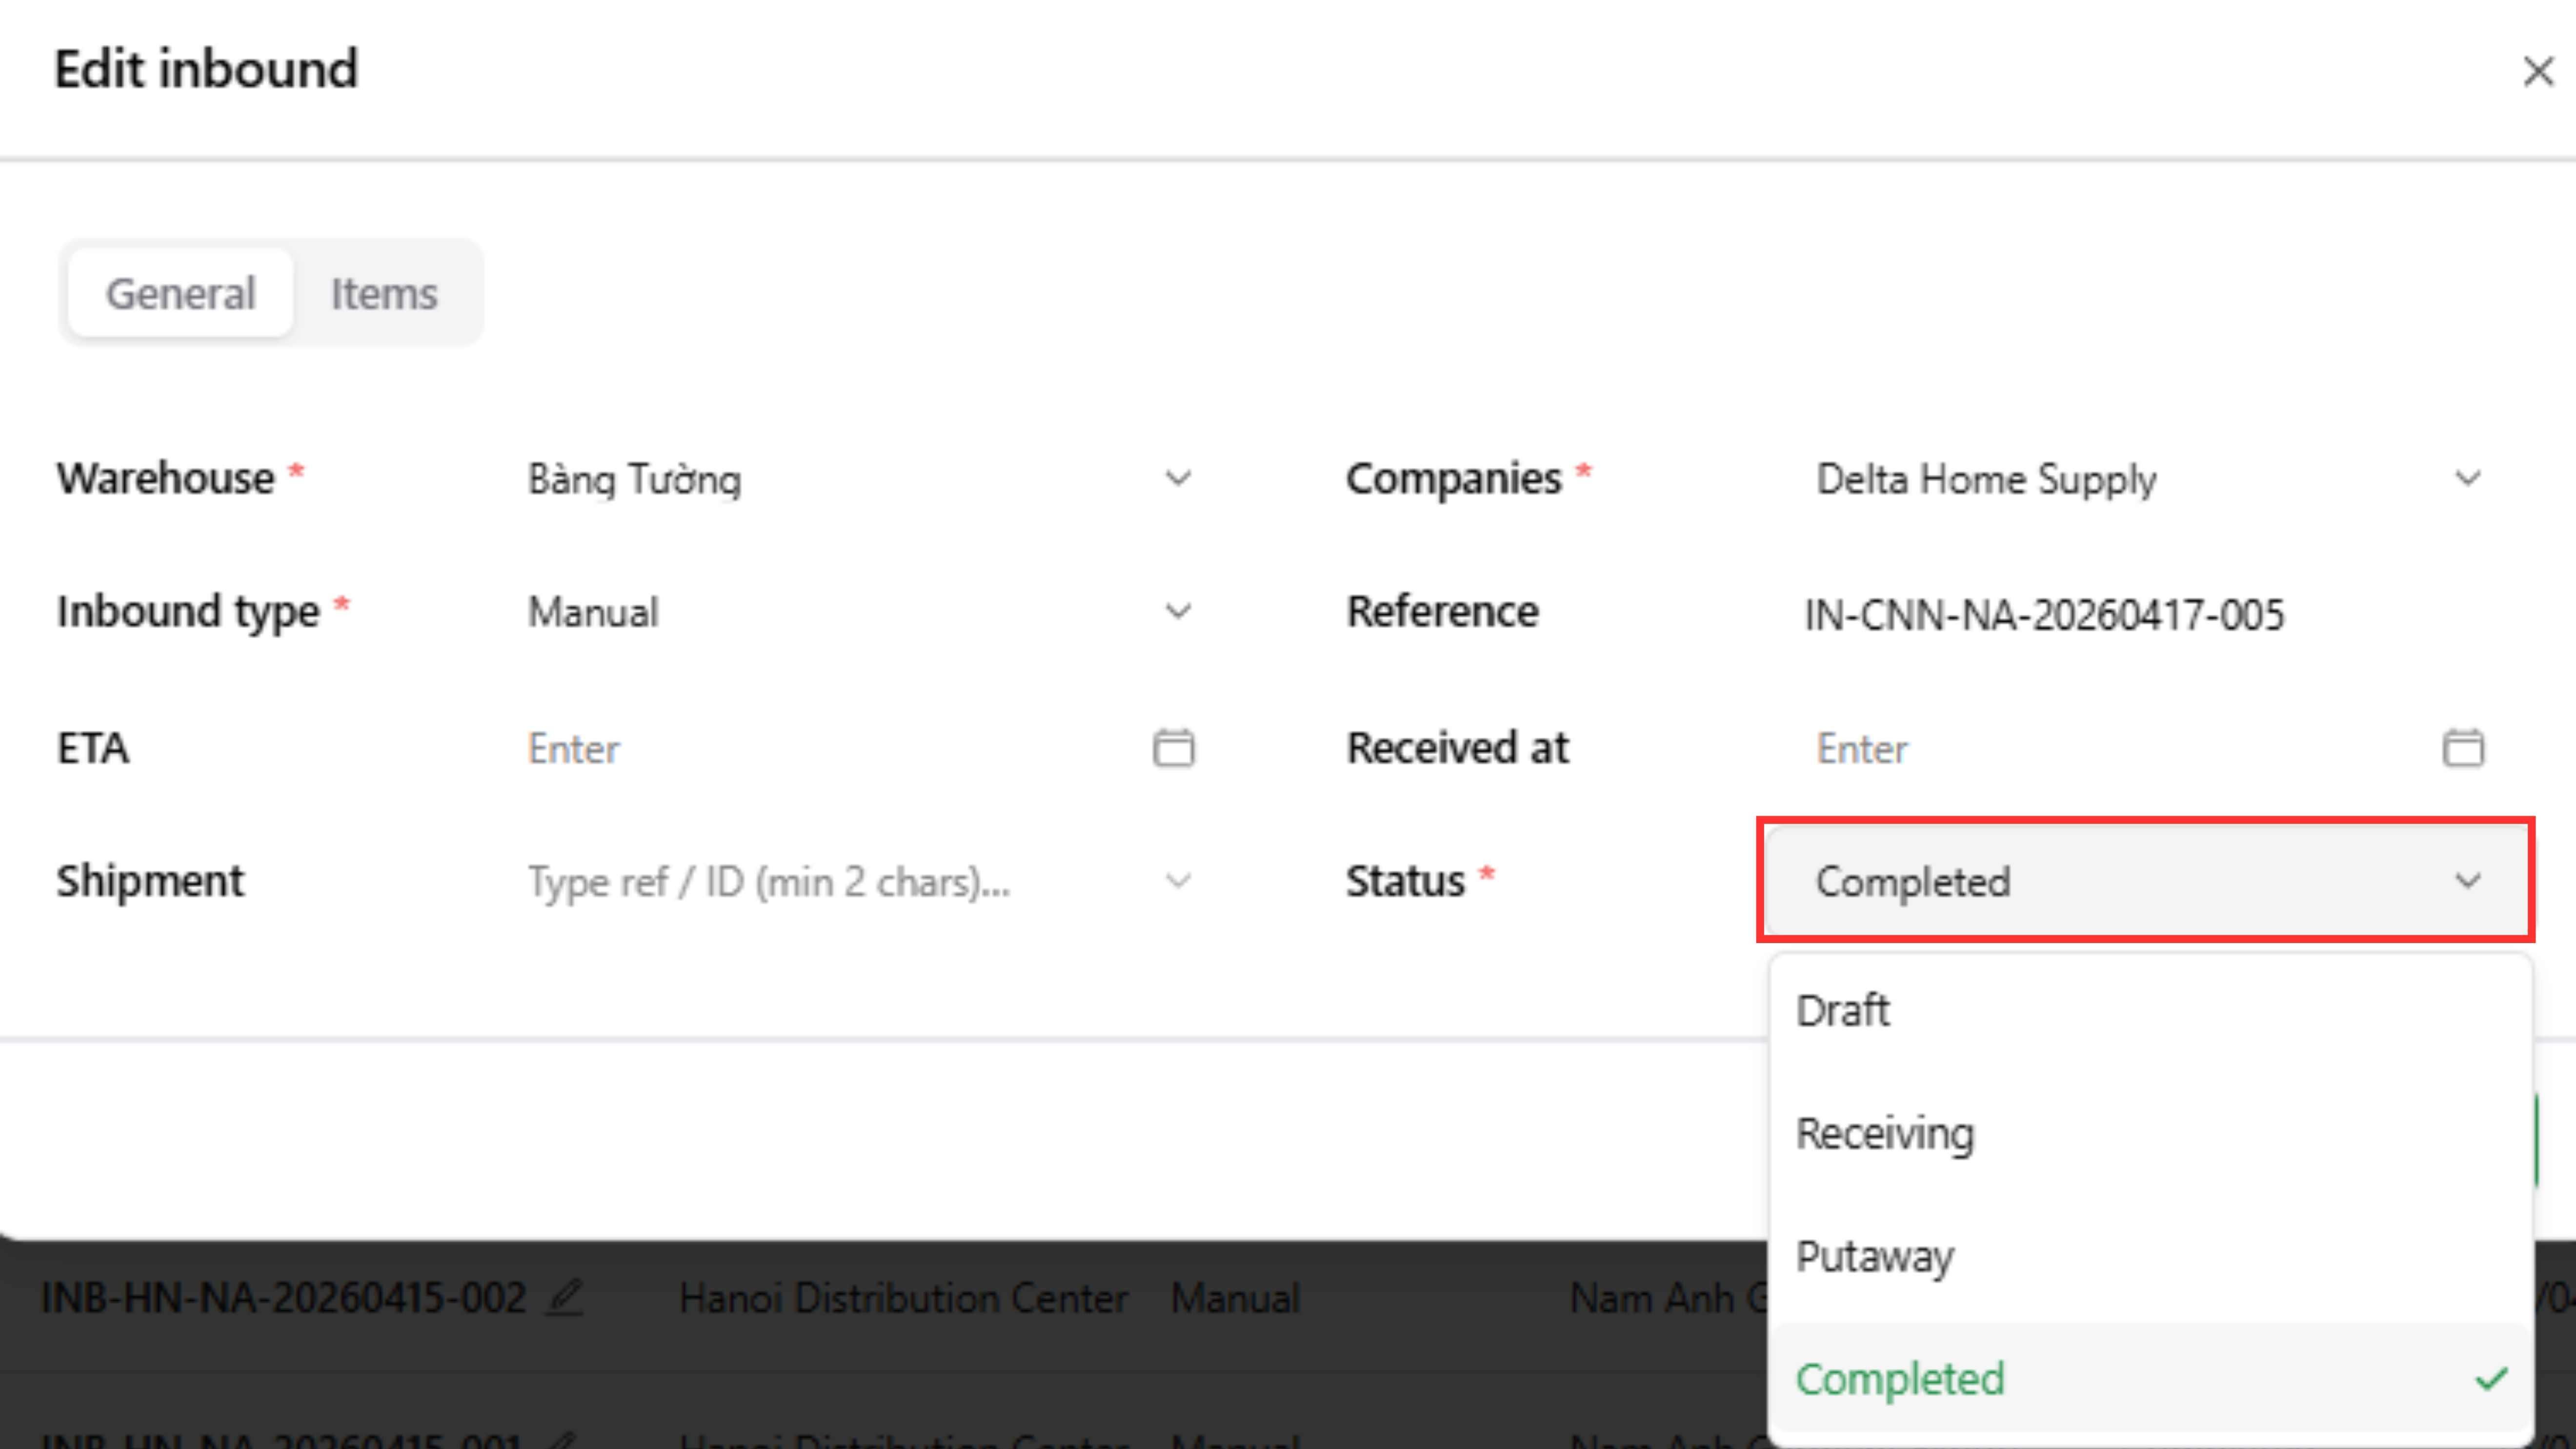Select Receiving status option

[x=1885, y=1133]
